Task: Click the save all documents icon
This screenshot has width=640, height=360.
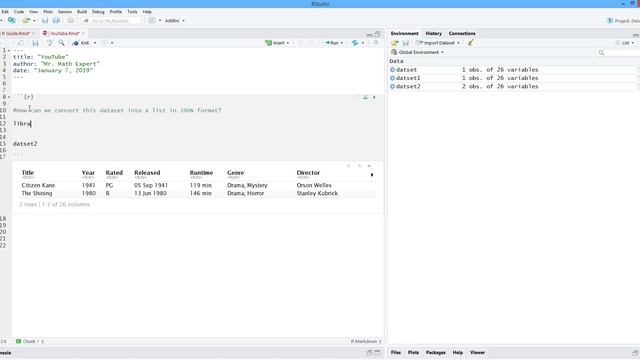Action: point(56,20)
